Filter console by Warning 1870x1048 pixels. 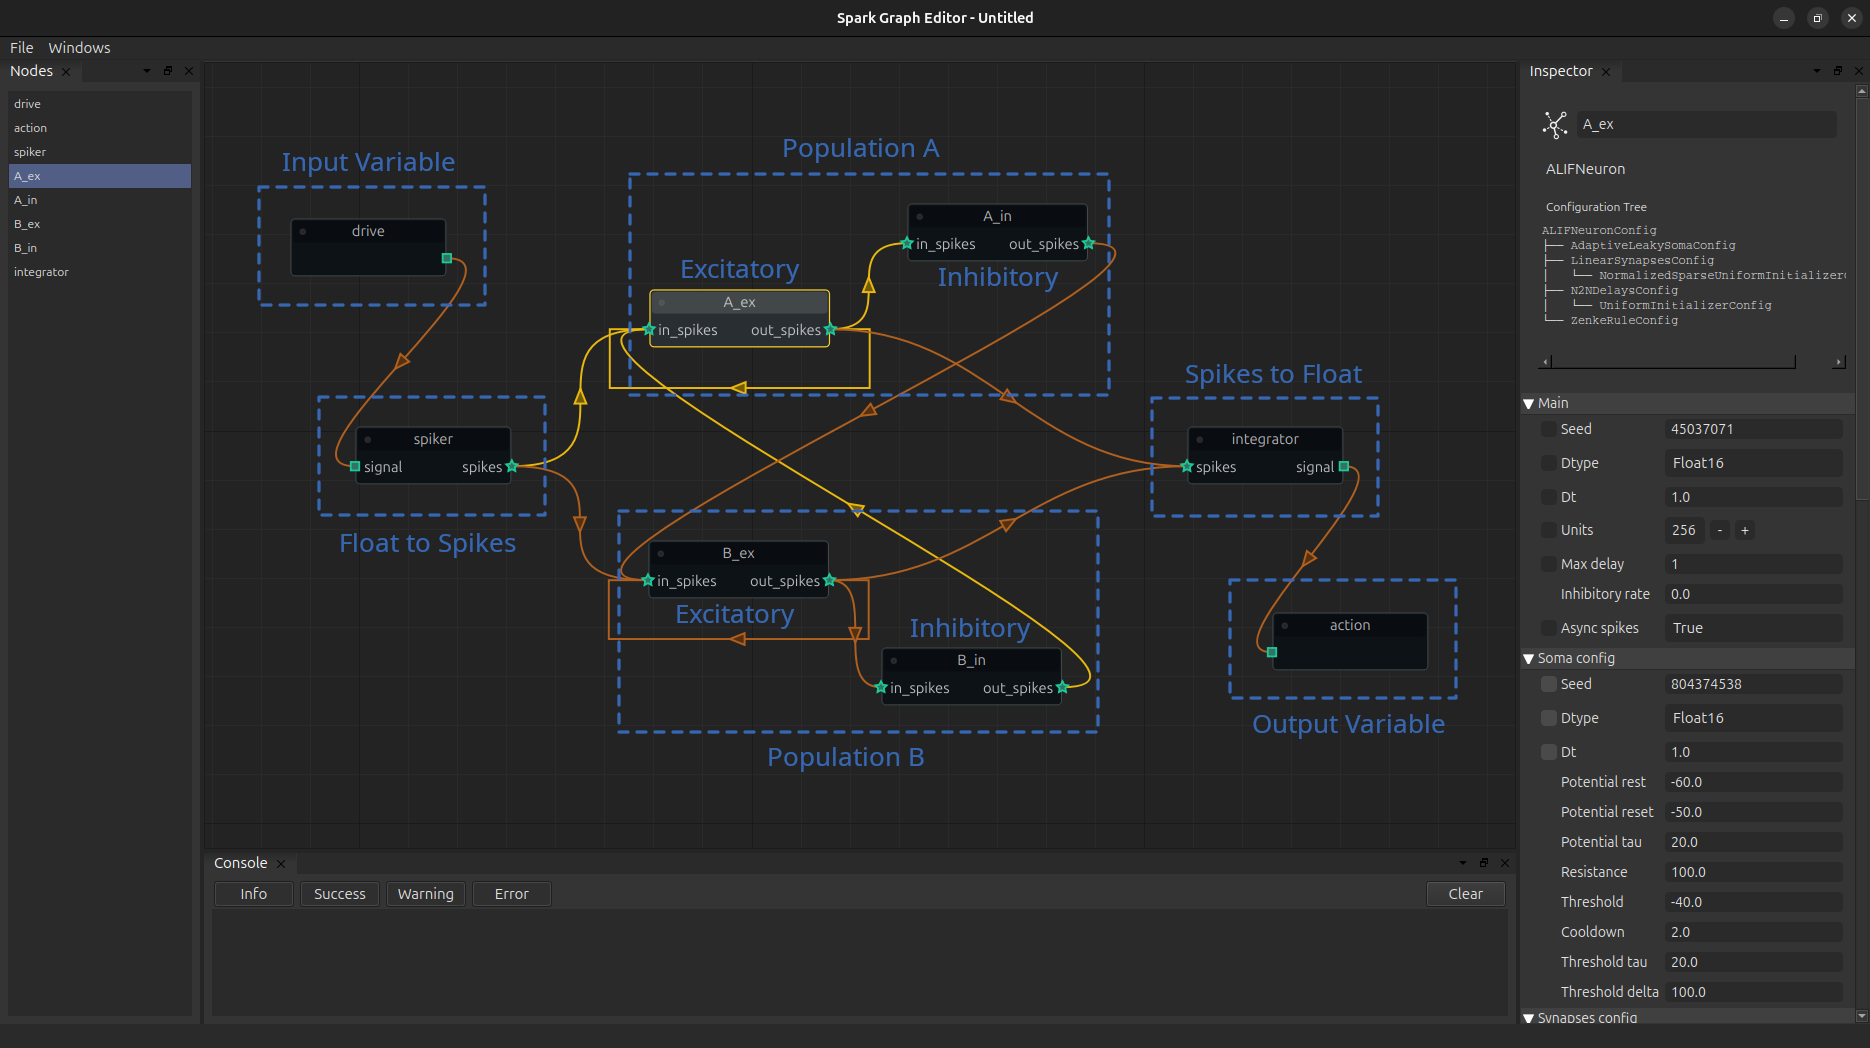click(x=425, y=894)
